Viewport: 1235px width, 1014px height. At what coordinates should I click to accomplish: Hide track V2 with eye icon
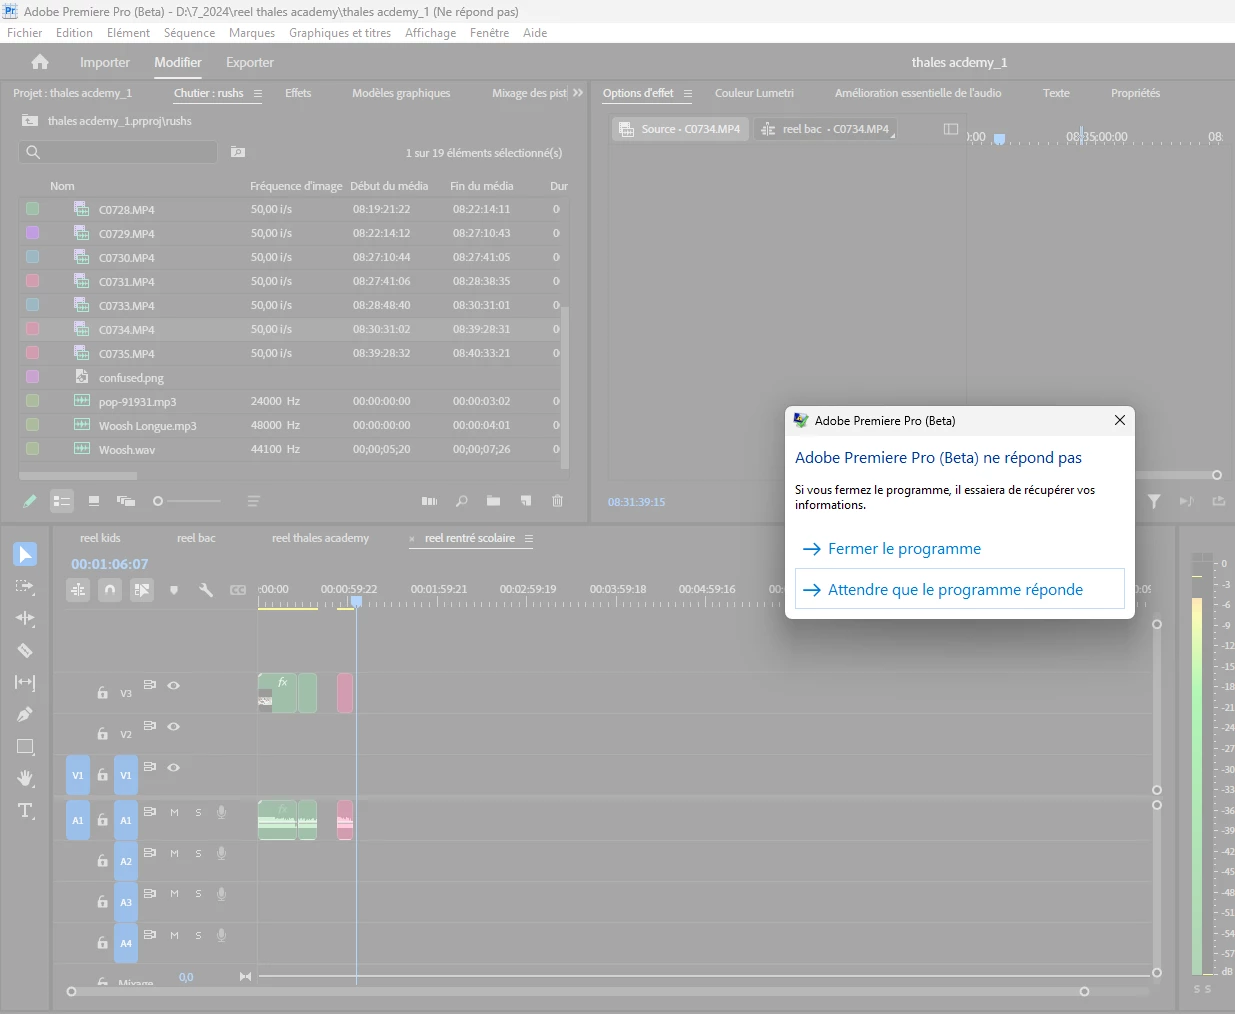click(x=174, y=726)
